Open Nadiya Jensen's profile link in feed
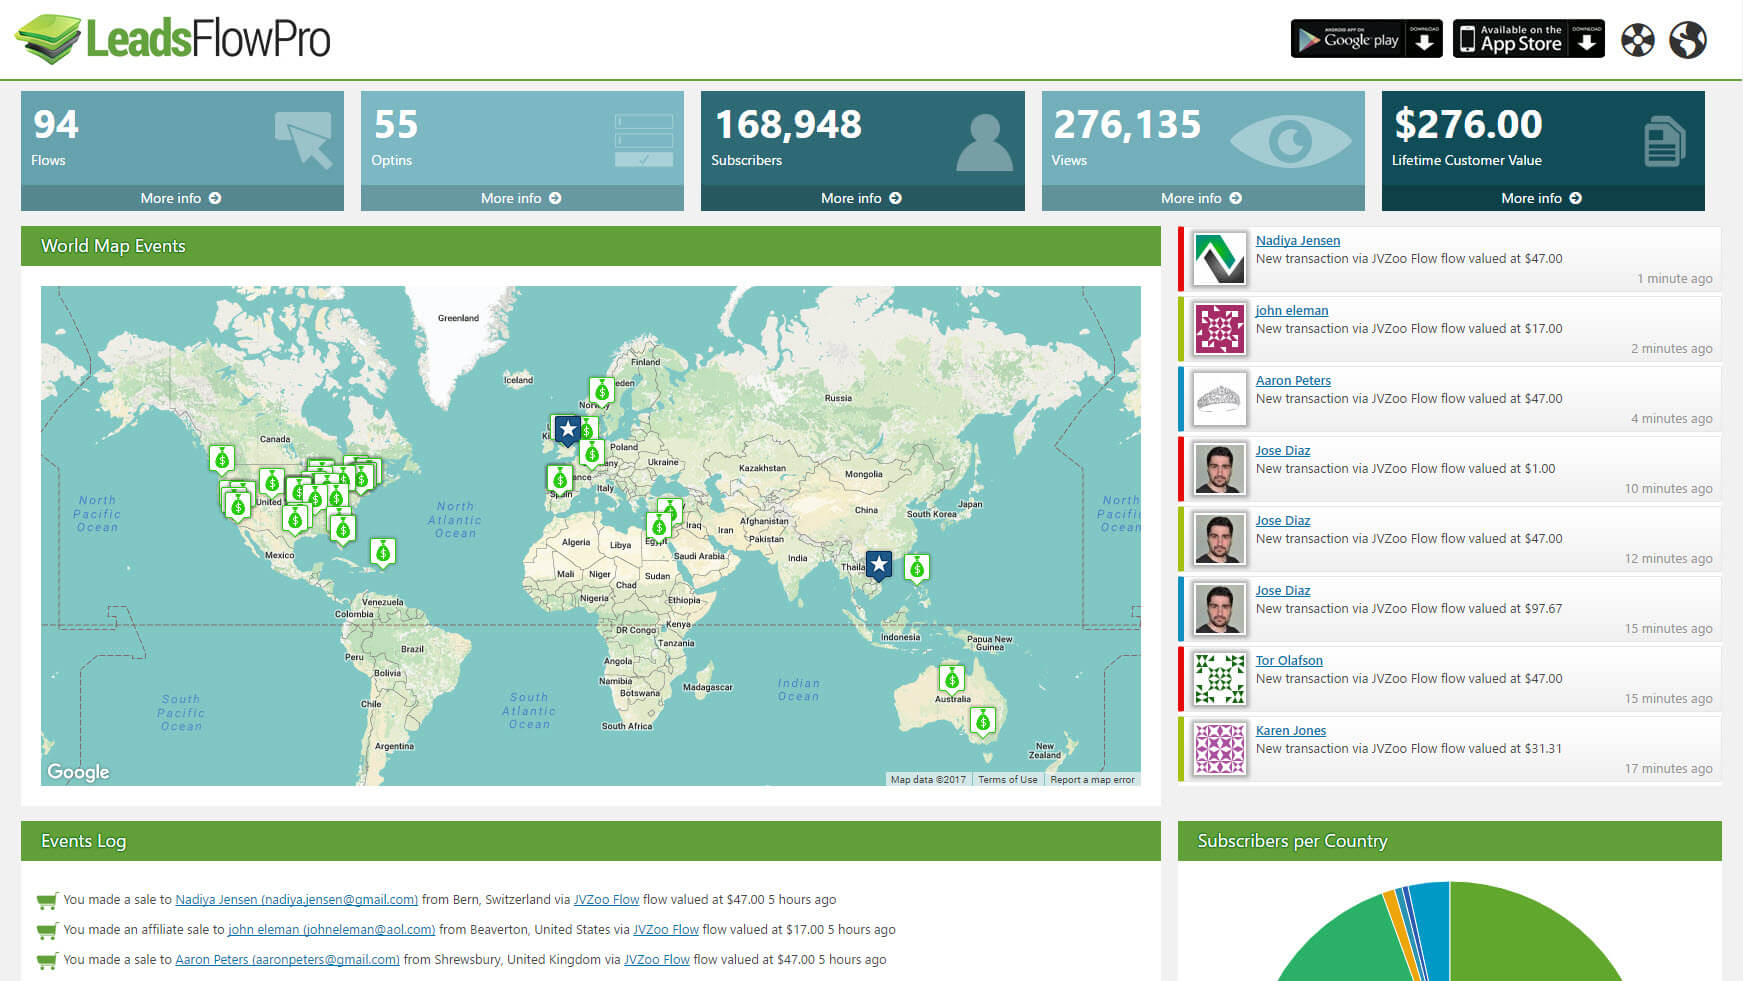 tap(1298, 240)
